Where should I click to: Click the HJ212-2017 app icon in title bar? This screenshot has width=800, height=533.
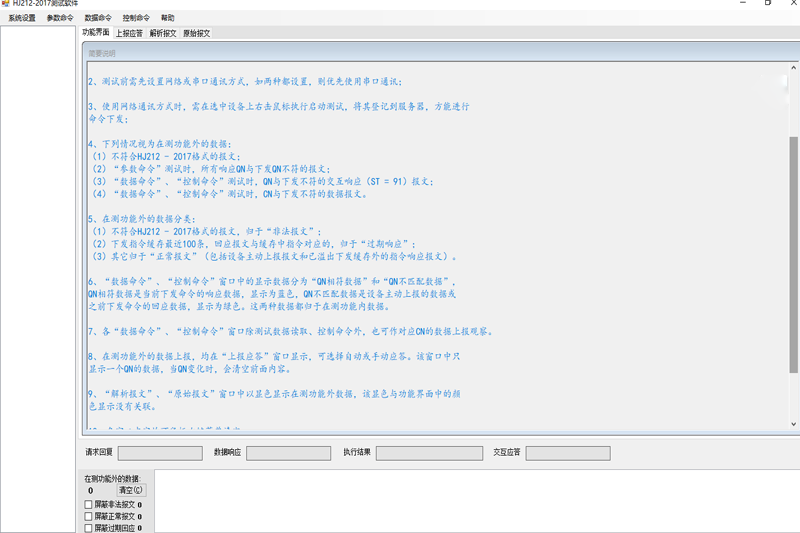tap(5, 4)
